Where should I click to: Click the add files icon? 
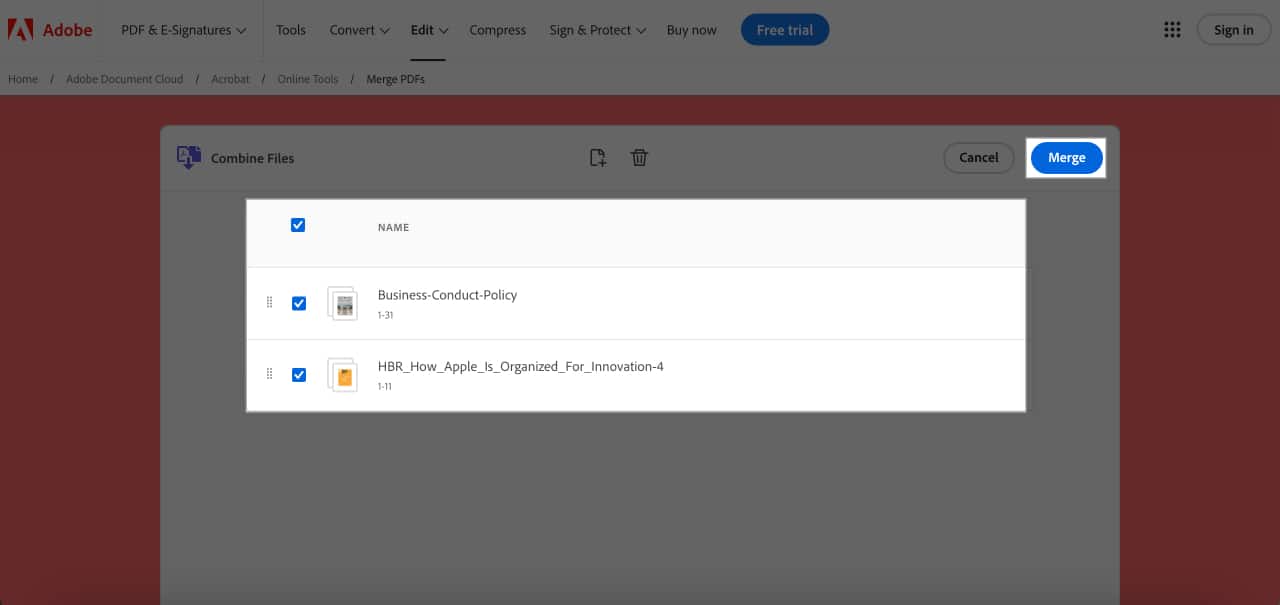(598, 157)
